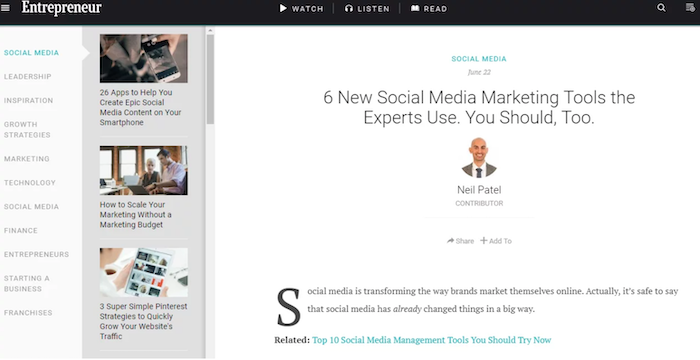The image size is (700, 360).
Task: Open the WATCH section
Action: click(308, 9)
